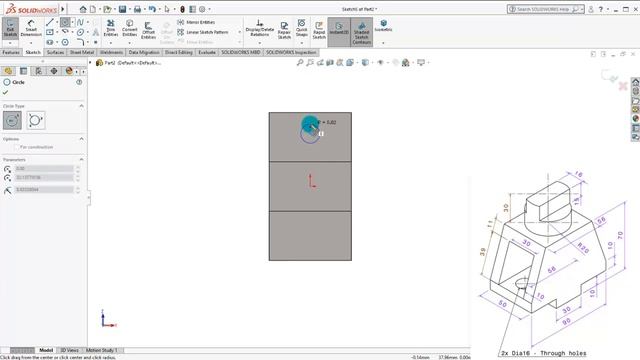This screenshot has height=360, width=640.
Task: Open Display/Delete Relations dropdown arrow
Action: coord(260,43)
